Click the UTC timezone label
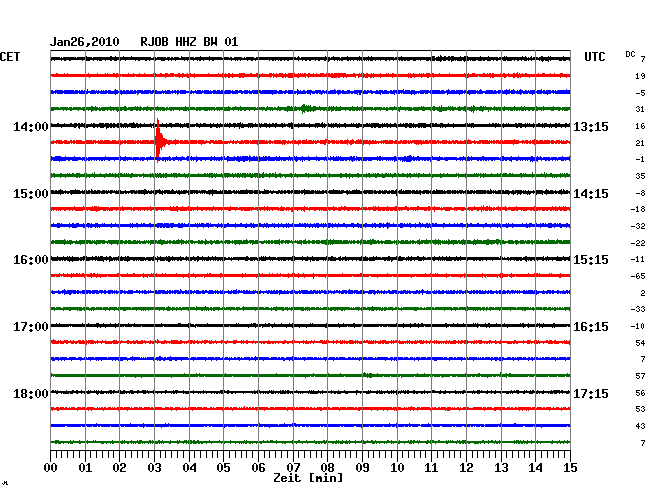Viewport: 650px width, 494px height. tap(595, 57)
